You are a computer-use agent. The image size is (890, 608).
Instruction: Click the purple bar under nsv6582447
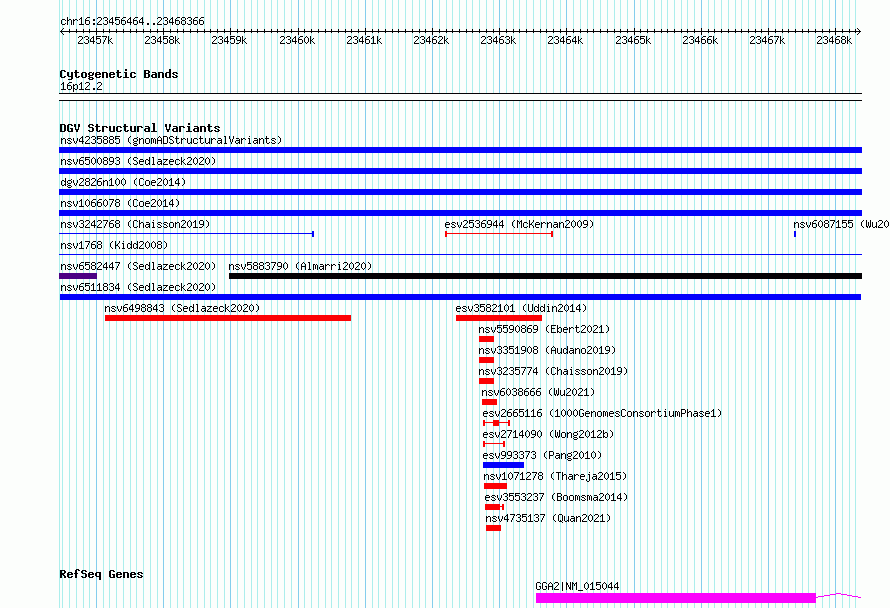[78, 276]
